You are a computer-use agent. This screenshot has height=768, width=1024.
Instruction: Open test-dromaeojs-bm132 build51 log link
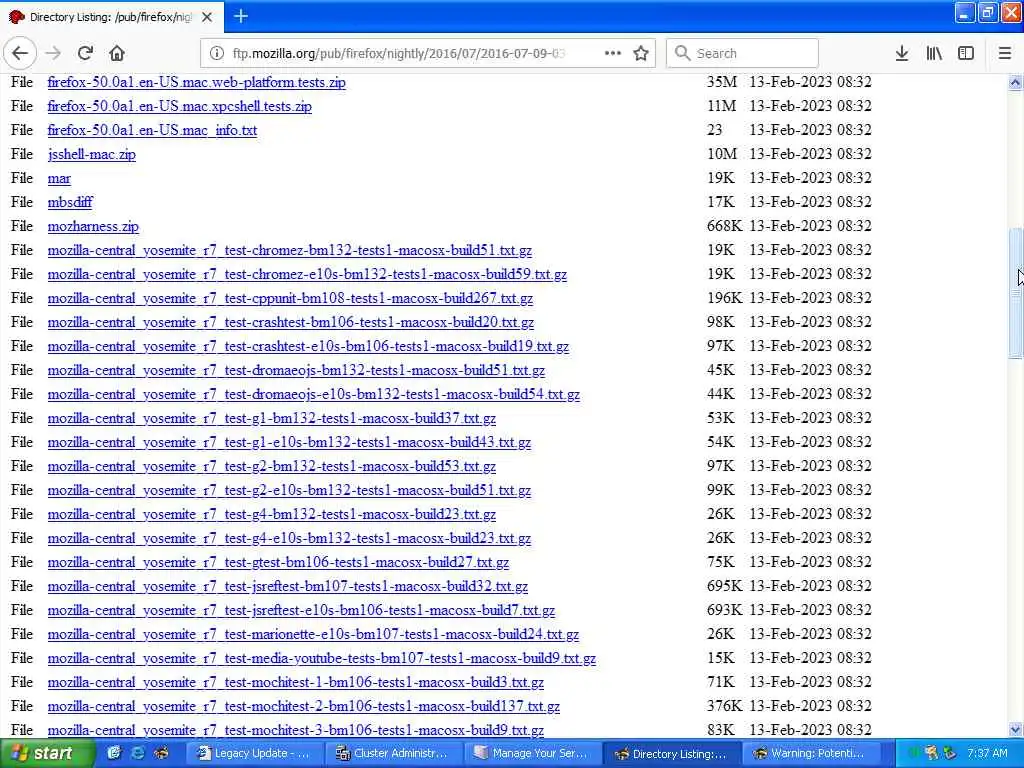click(296, 371)
